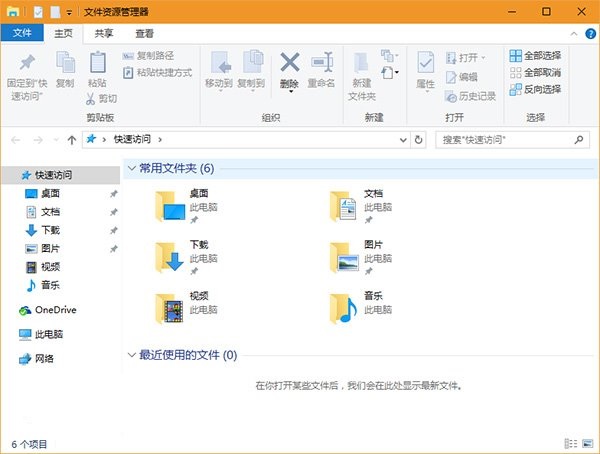600x454 pixels.
Task: Click the refresh button
Action: [x=419, y=140]
